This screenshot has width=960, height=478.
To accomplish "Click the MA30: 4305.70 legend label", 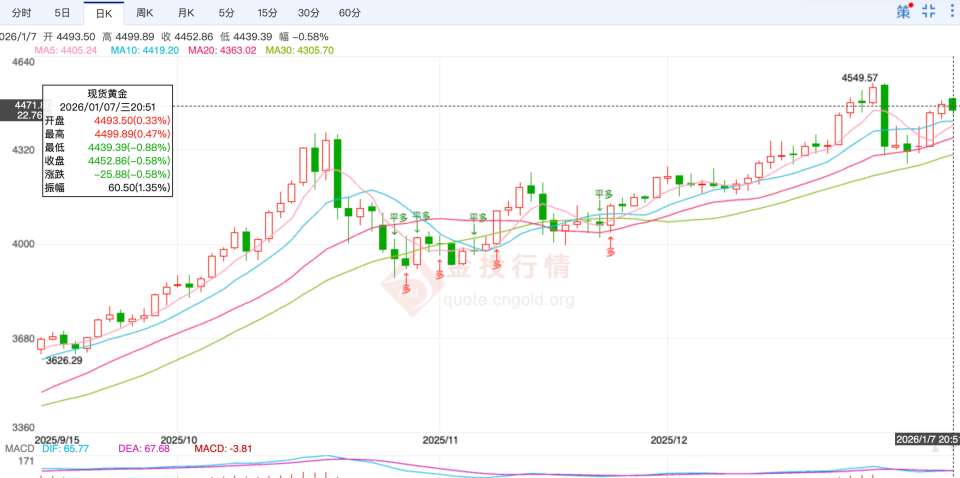I will pos(299,50).
